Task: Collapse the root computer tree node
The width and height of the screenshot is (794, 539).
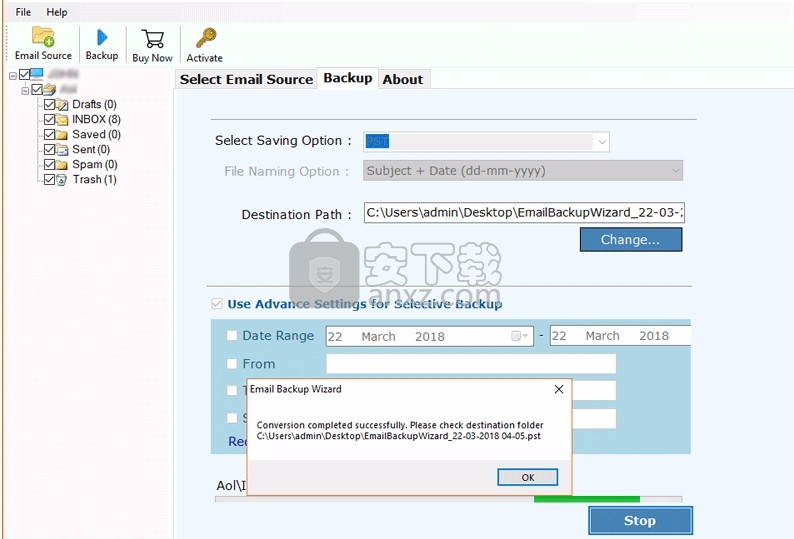Action: (x=12, y=75)
